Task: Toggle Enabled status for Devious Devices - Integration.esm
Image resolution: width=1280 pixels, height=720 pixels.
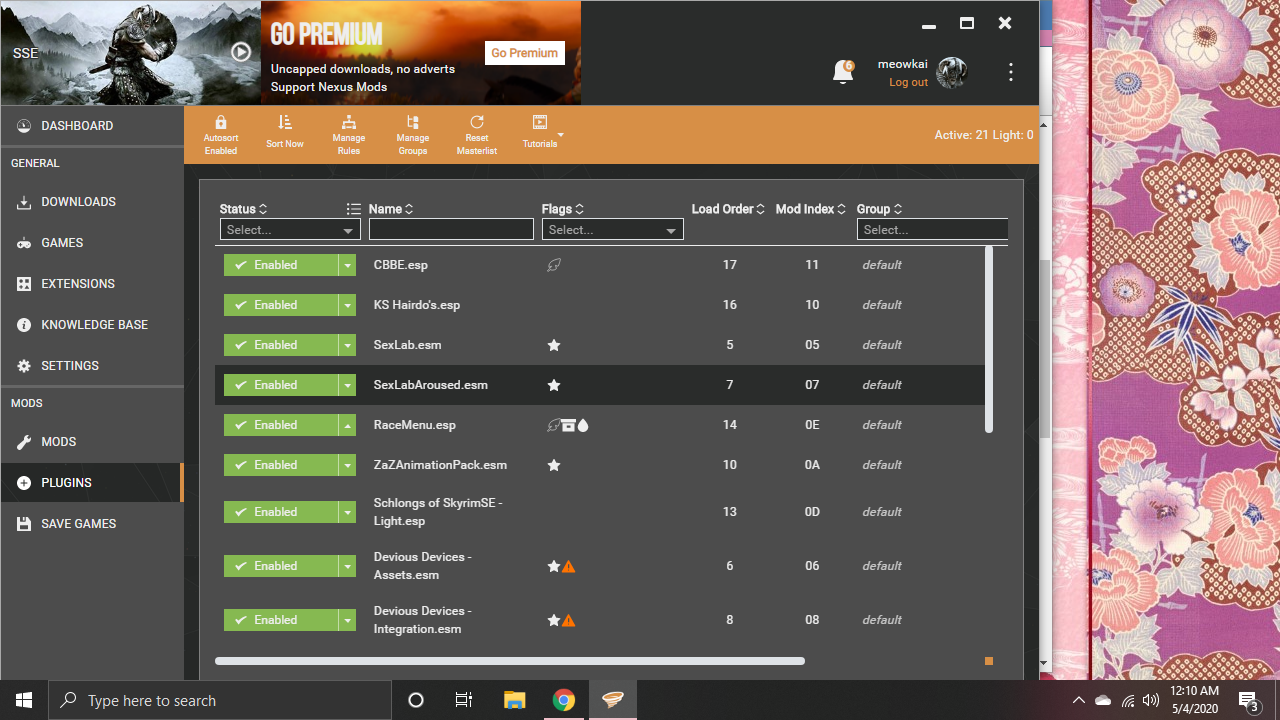Action: (x=281, y=620)
